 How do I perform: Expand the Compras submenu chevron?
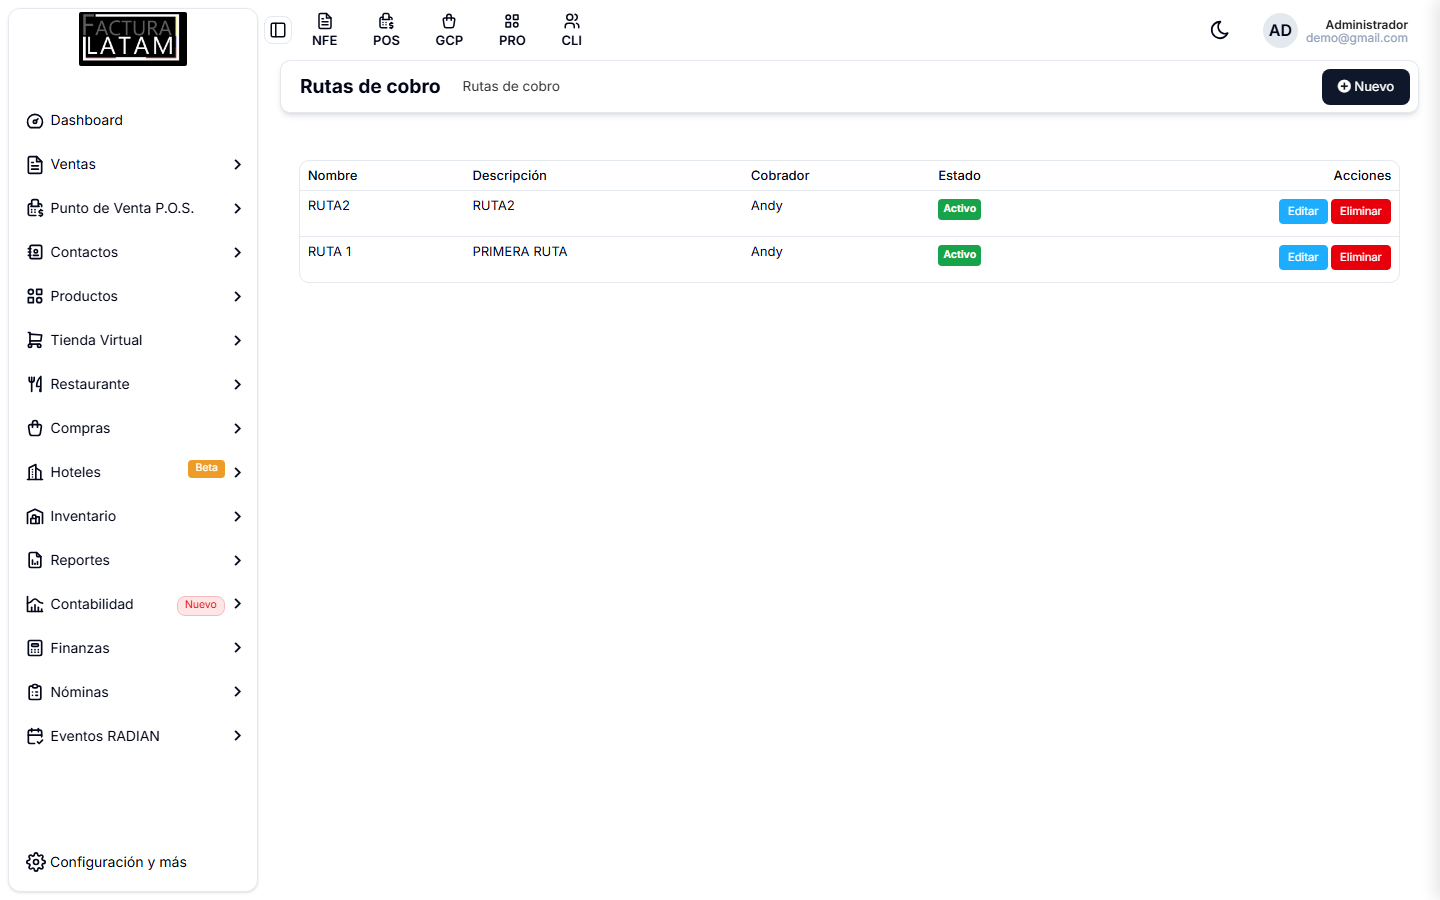(238, 429)
